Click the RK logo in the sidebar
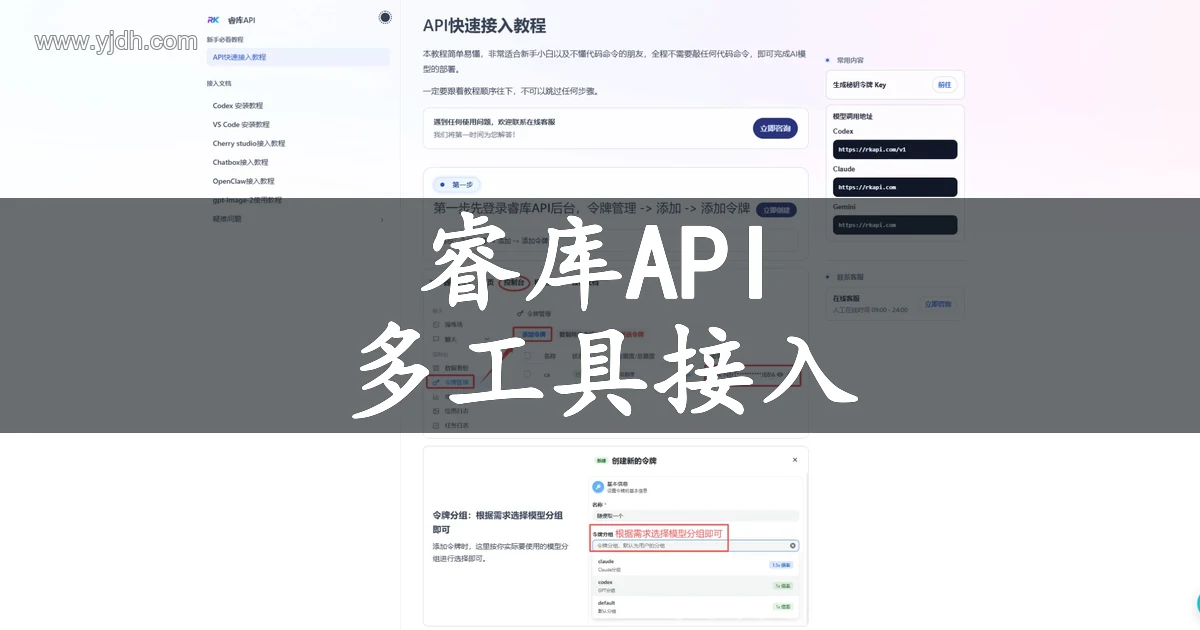This screenshot has width=1200, height=630. click(x=213, y=19)
